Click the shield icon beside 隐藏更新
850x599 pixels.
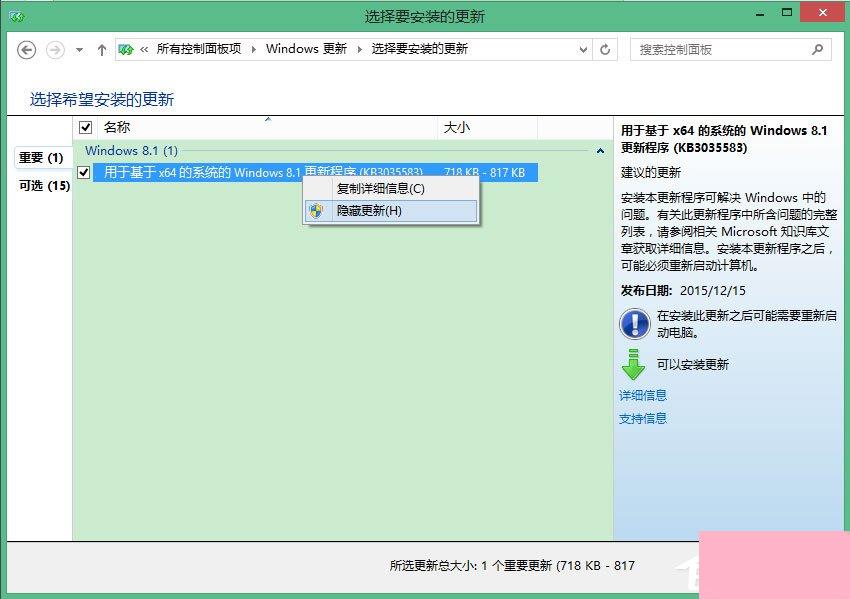317,211
